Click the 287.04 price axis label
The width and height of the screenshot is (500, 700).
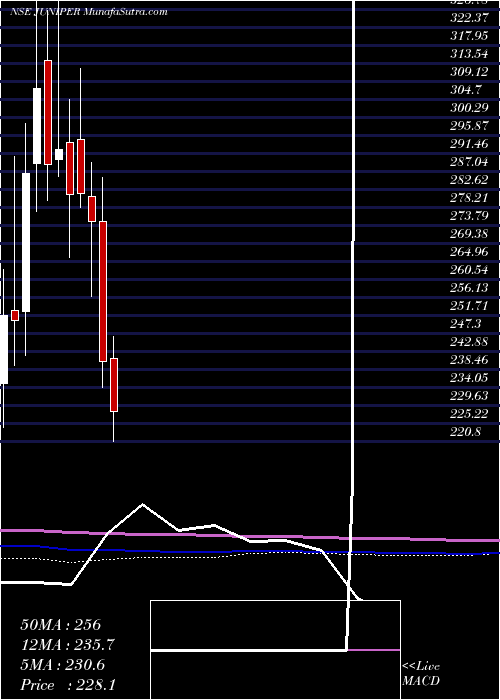click(x=469, y=162)
